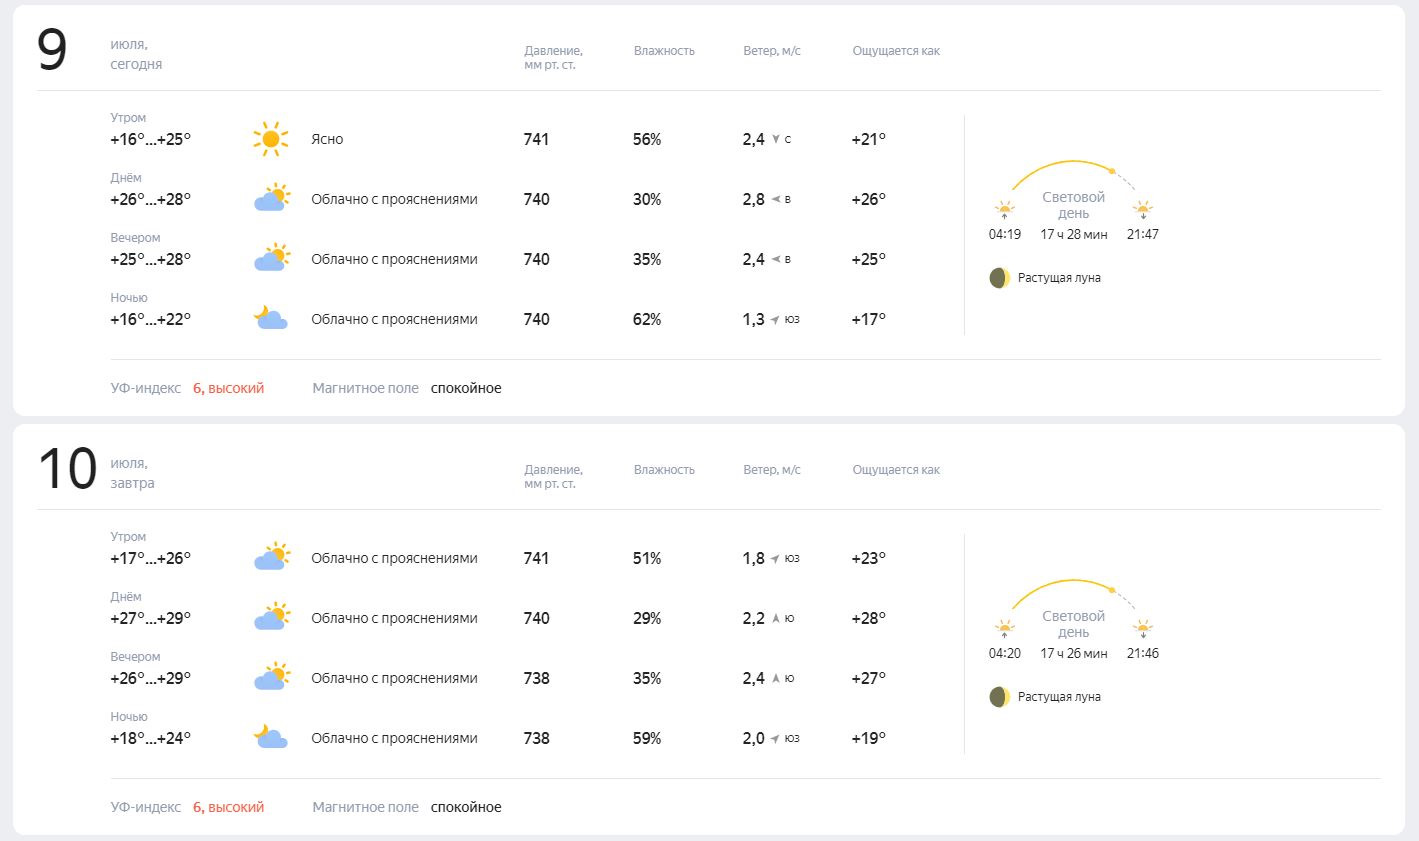Screen dimensions: 1419x841
Task: Click the large date number 9
Action: pyautogui.click(x=52, y=50)
